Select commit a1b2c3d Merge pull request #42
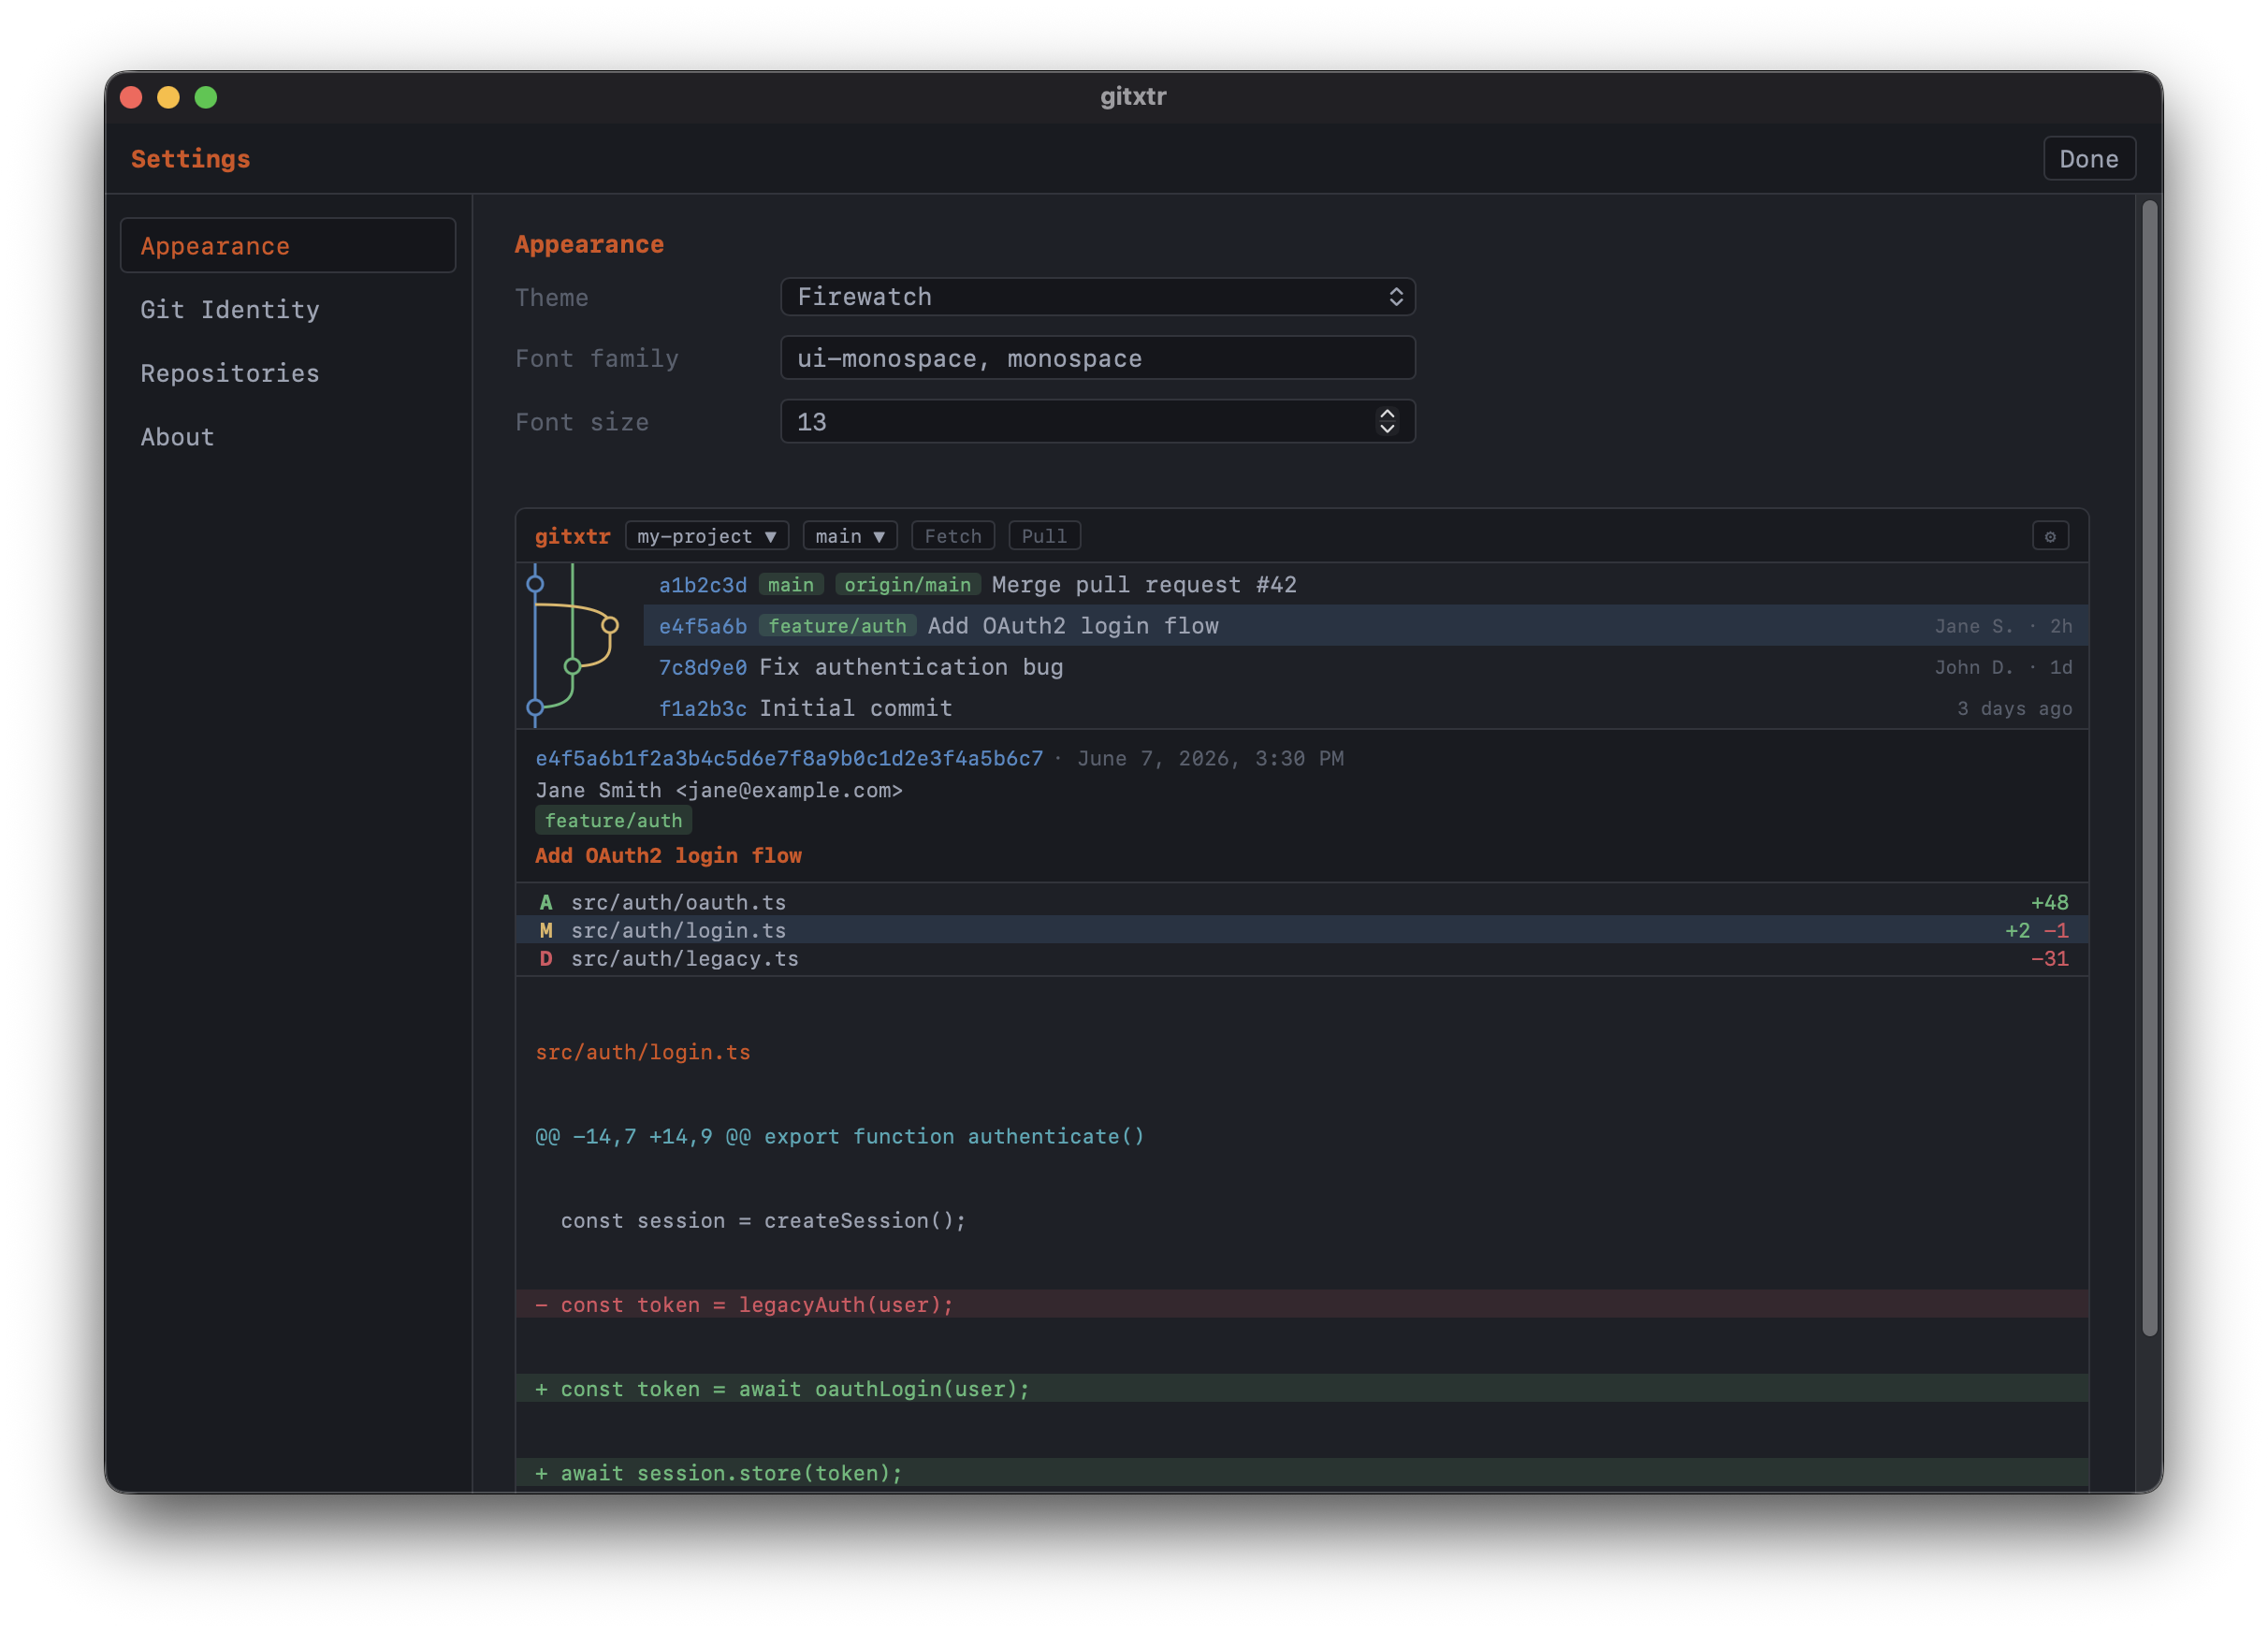The width and height of the screenshot is (2268, 1632). 1366,584
